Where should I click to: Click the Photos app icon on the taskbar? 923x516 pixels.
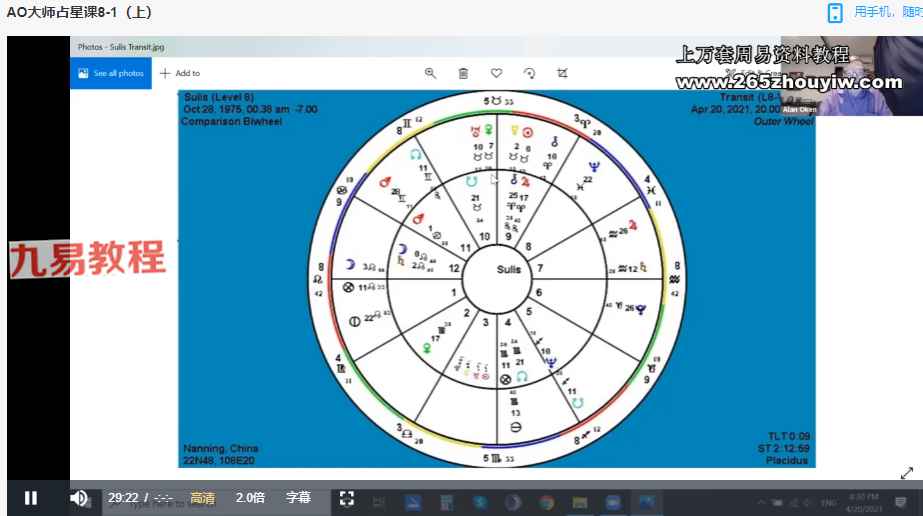click(646, 503)
